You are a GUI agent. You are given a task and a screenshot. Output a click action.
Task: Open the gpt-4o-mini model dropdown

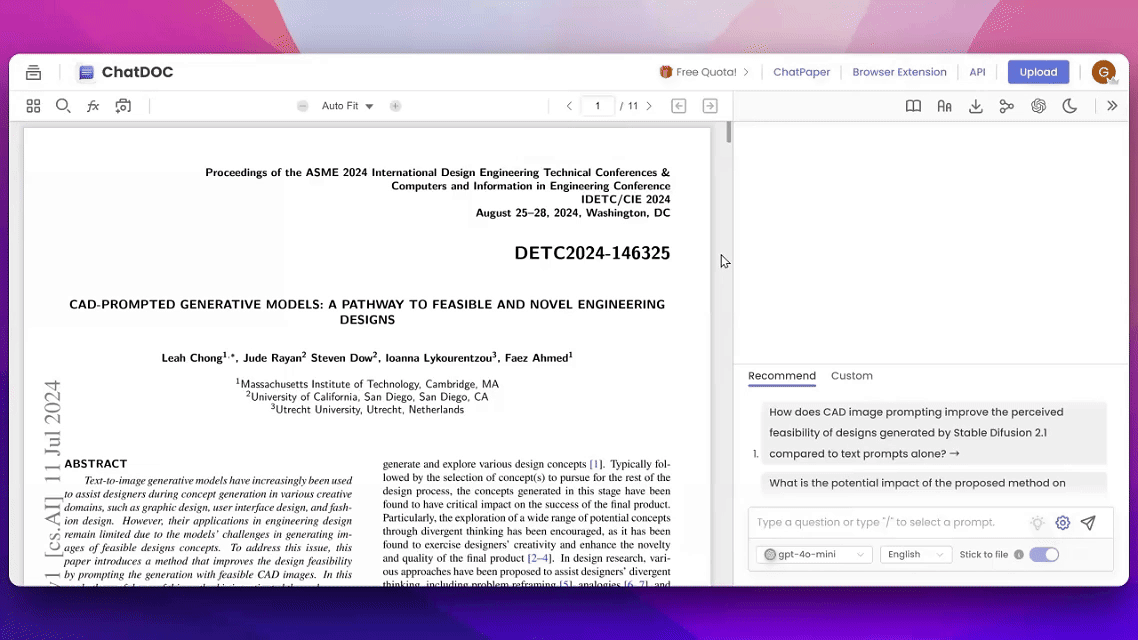click(x=814, y=554)
